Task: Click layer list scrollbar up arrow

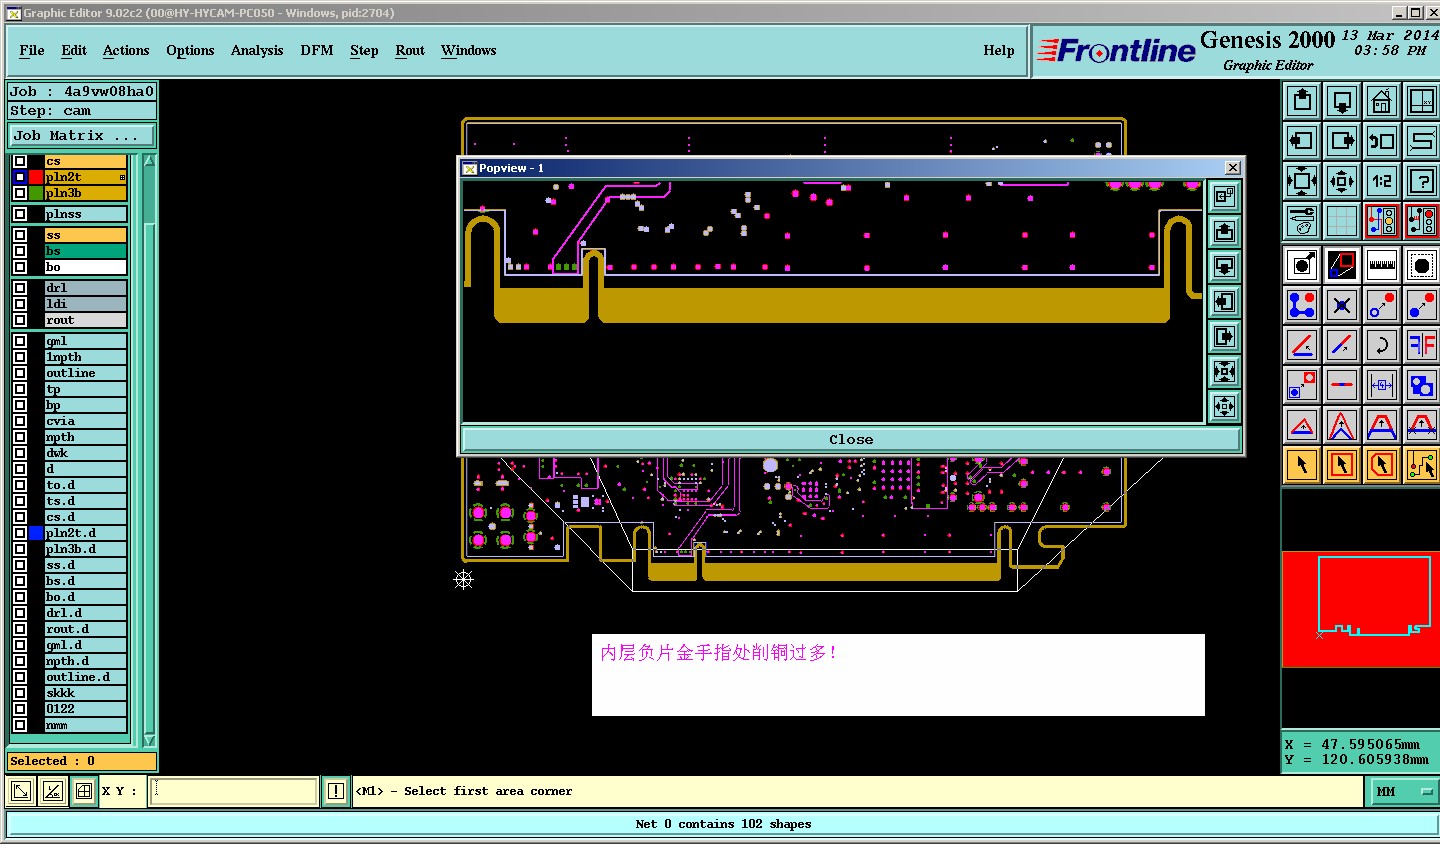Action: click(150, 161)
